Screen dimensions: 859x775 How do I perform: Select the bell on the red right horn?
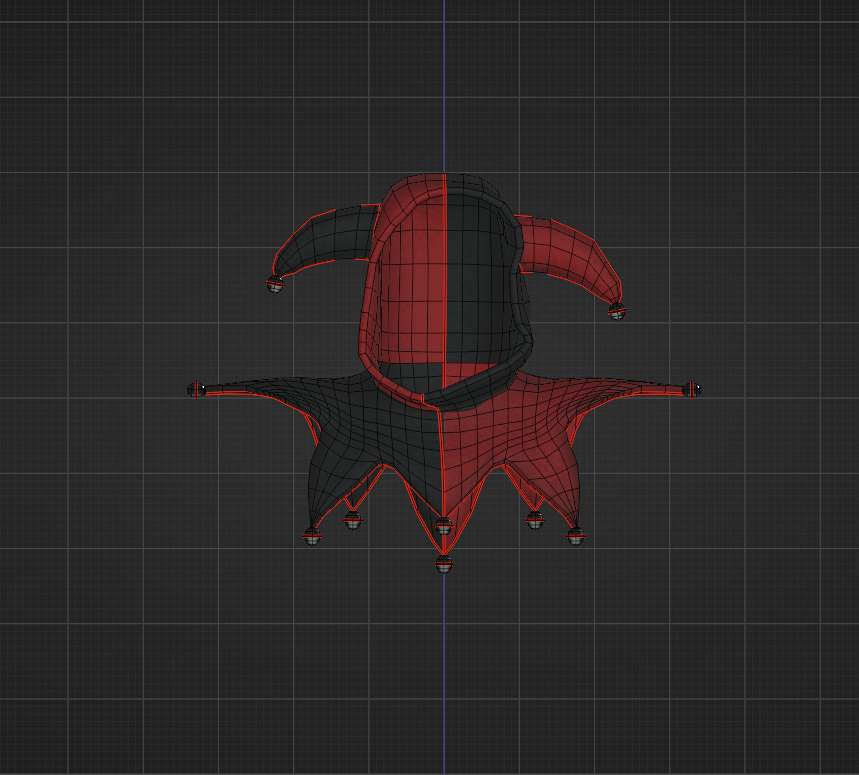pos(617,311)
